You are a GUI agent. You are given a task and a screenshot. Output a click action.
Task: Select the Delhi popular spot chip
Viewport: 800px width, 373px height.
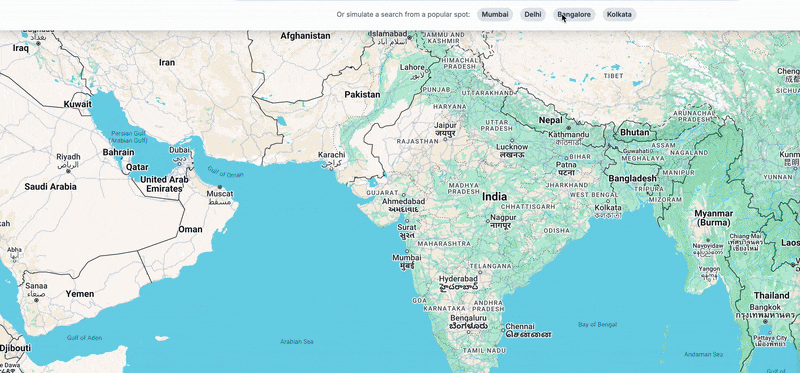533,14
